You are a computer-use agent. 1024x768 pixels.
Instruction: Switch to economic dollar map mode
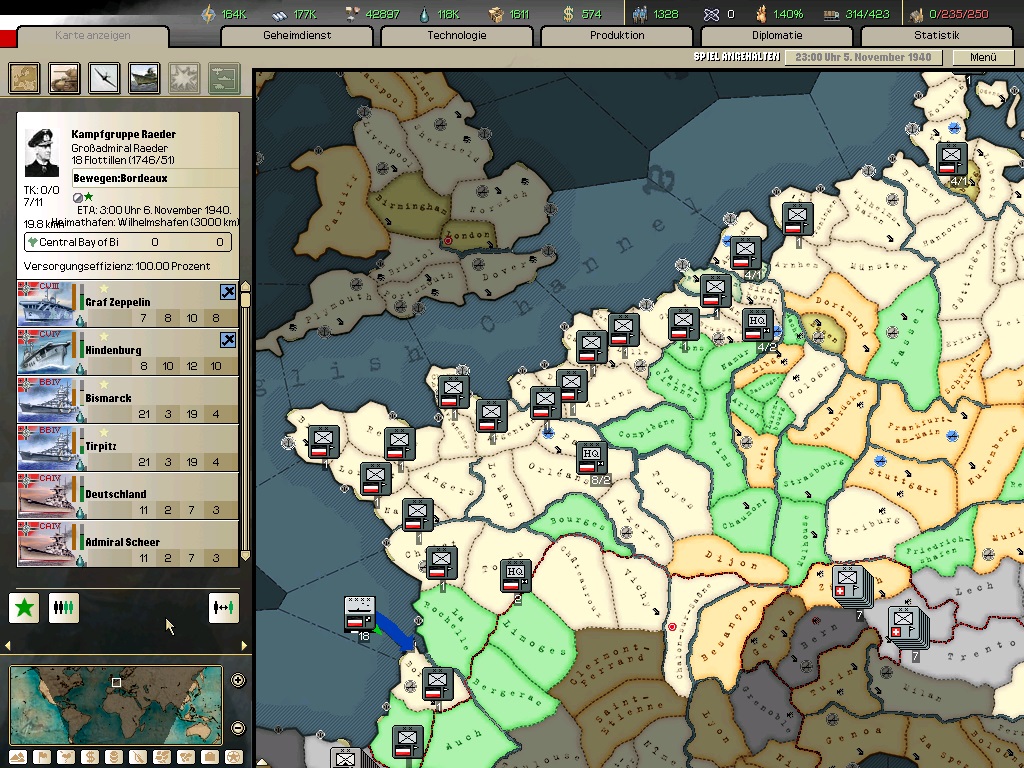click(x=90, y=758)
